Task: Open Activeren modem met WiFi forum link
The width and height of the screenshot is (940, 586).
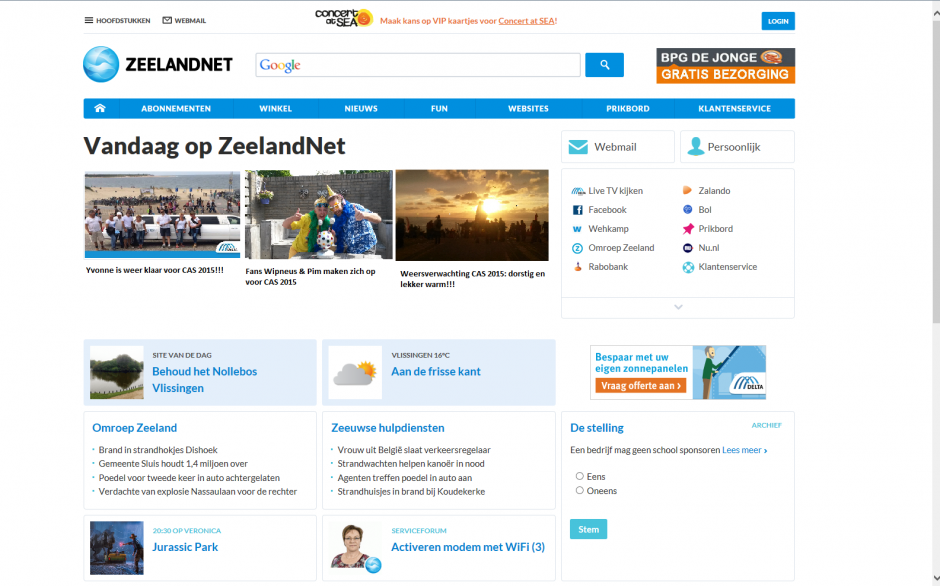Action: (468, 547)
